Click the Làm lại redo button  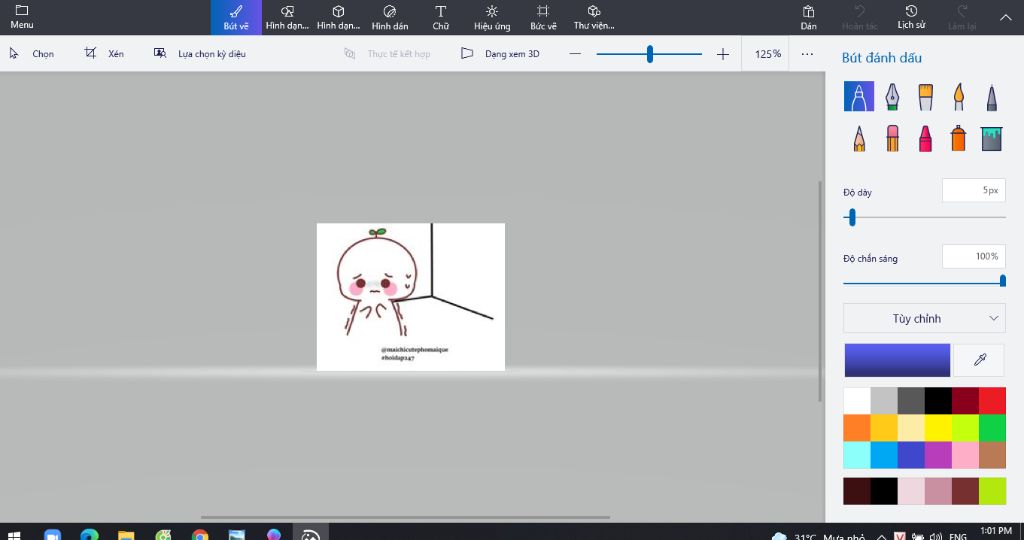[x=962, y=18]
